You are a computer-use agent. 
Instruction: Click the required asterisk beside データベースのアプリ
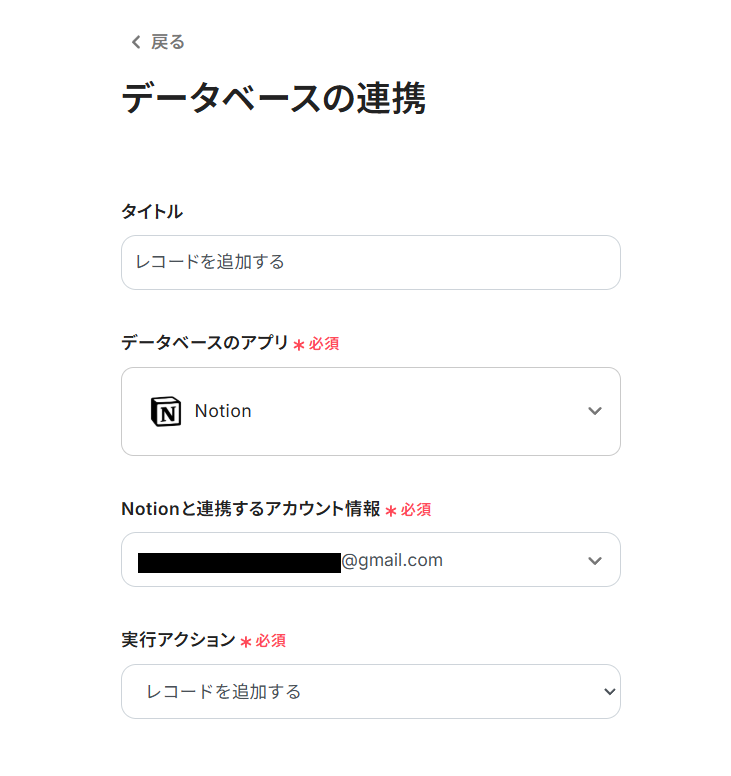[298, 344]
